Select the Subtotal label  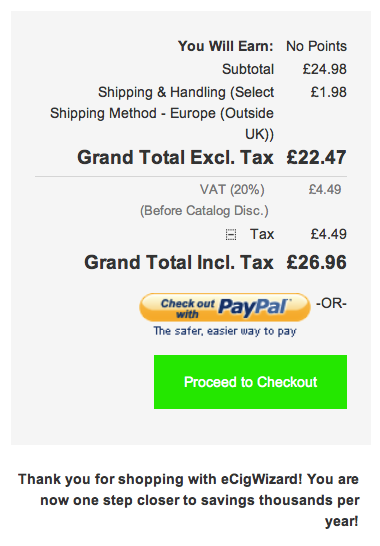click(248, 69)
